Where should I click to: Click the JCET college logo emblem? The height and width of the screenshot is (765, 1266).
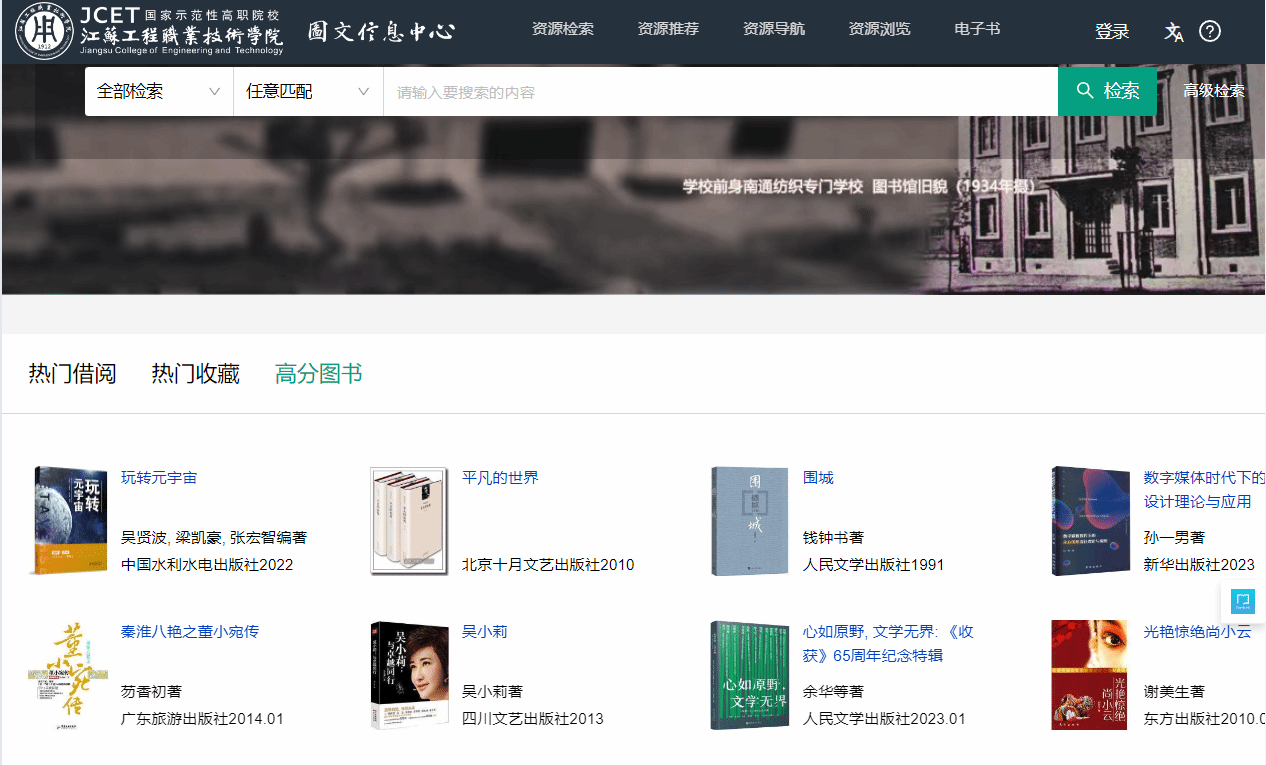point(45,31)
